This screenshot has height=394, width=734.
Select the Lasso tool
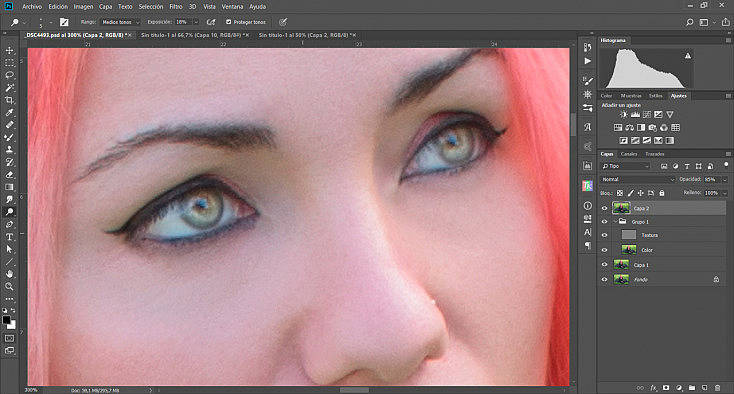(9, 75)
